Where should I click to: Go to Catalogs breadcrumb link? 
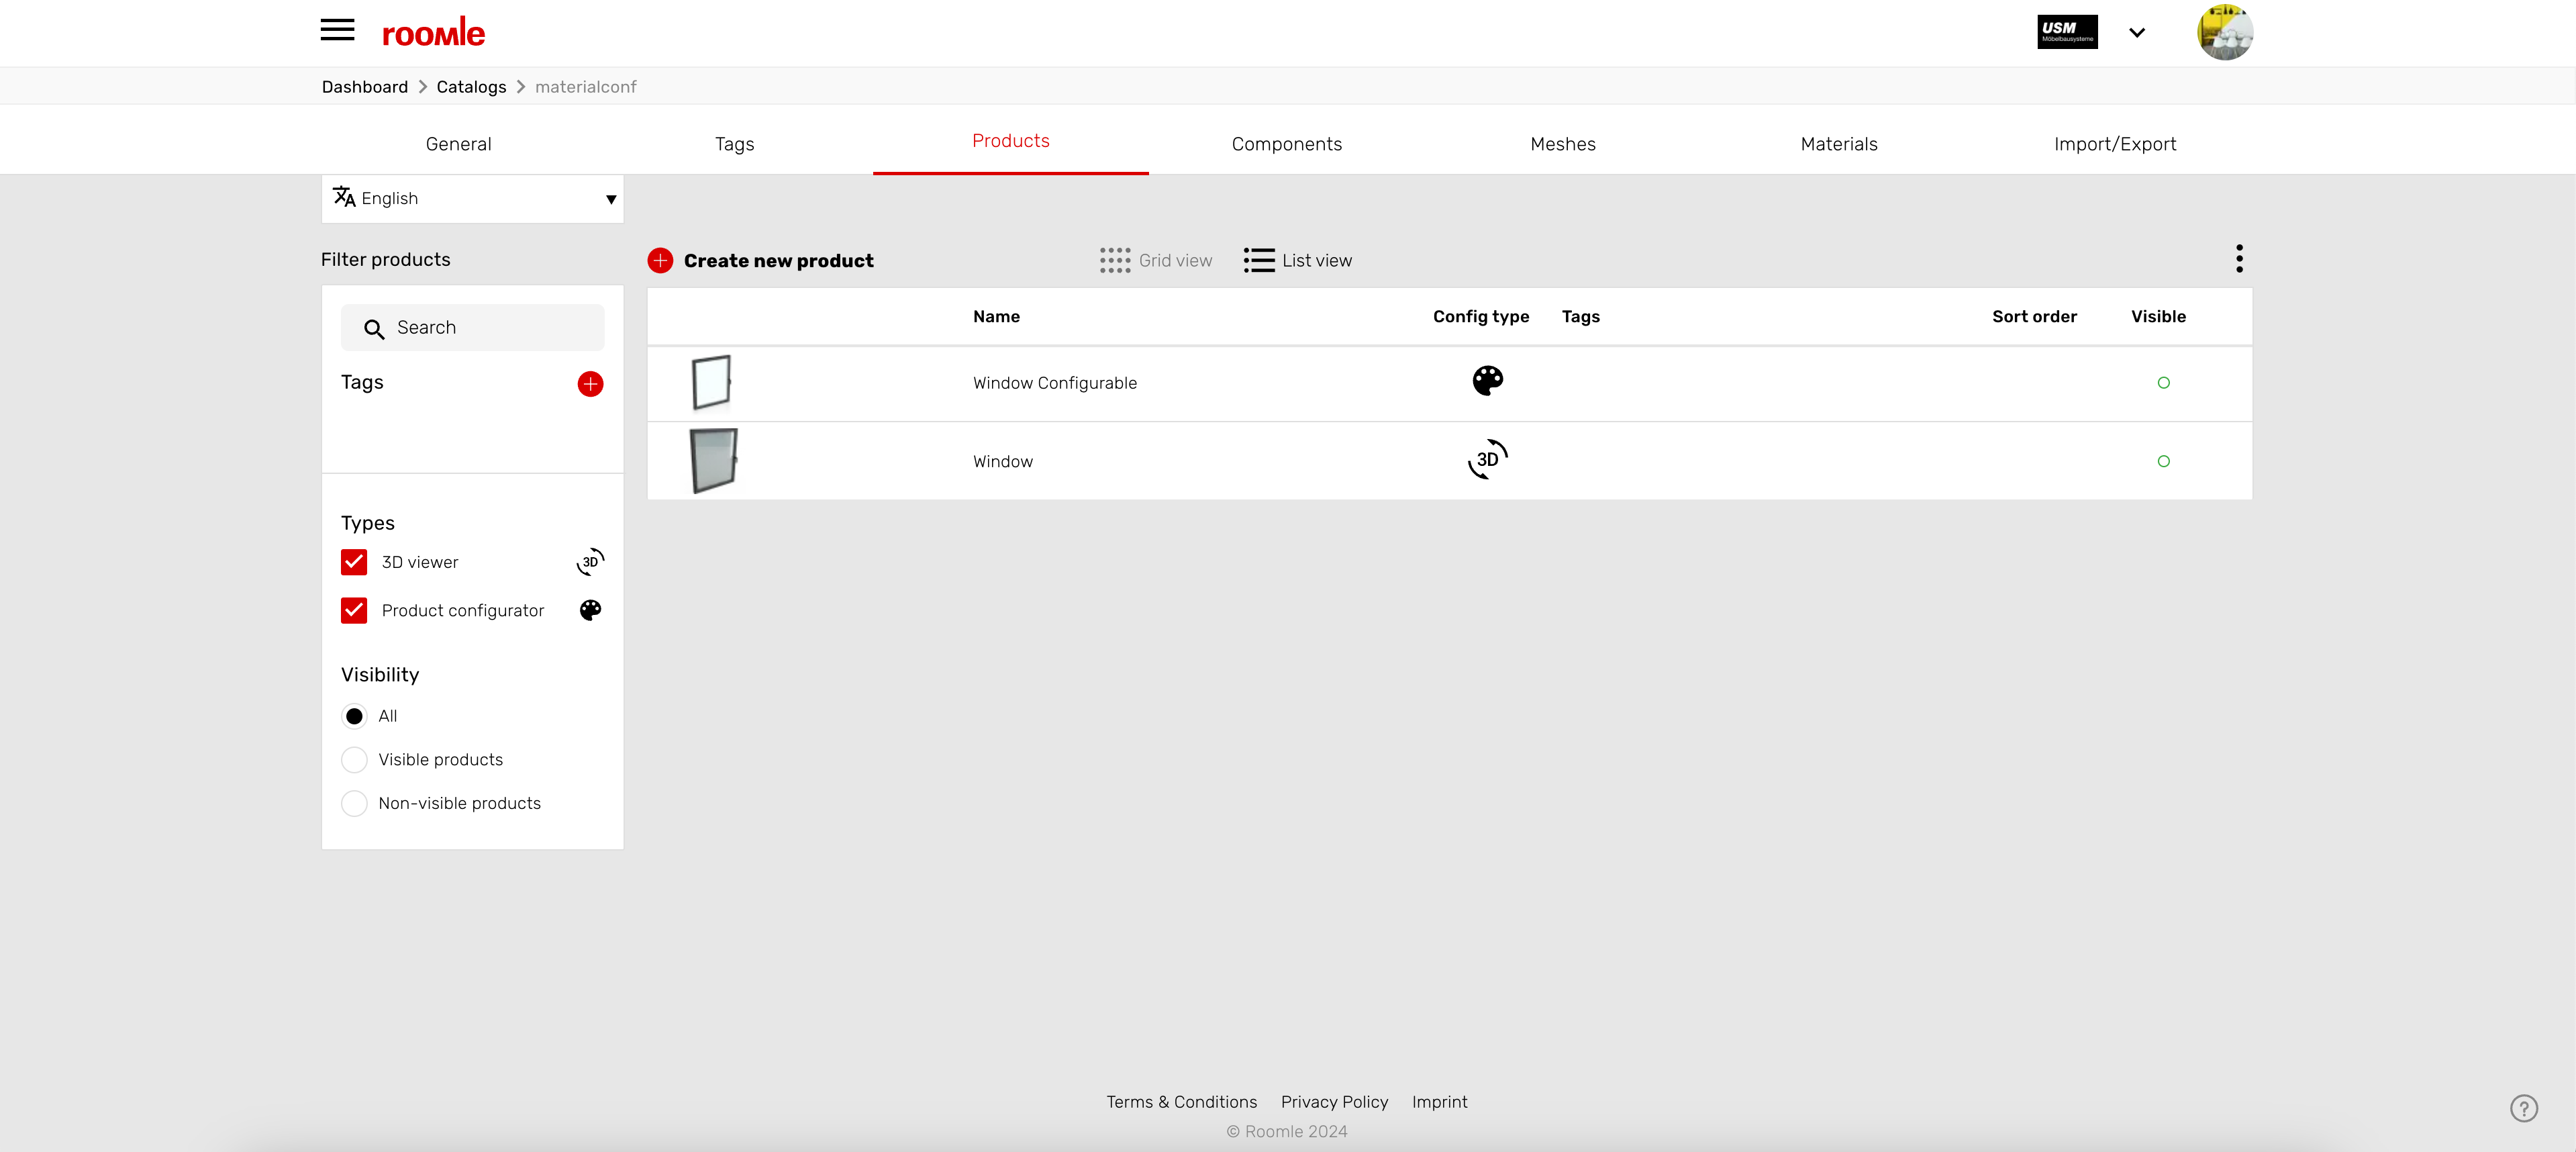tap(471, 87)
